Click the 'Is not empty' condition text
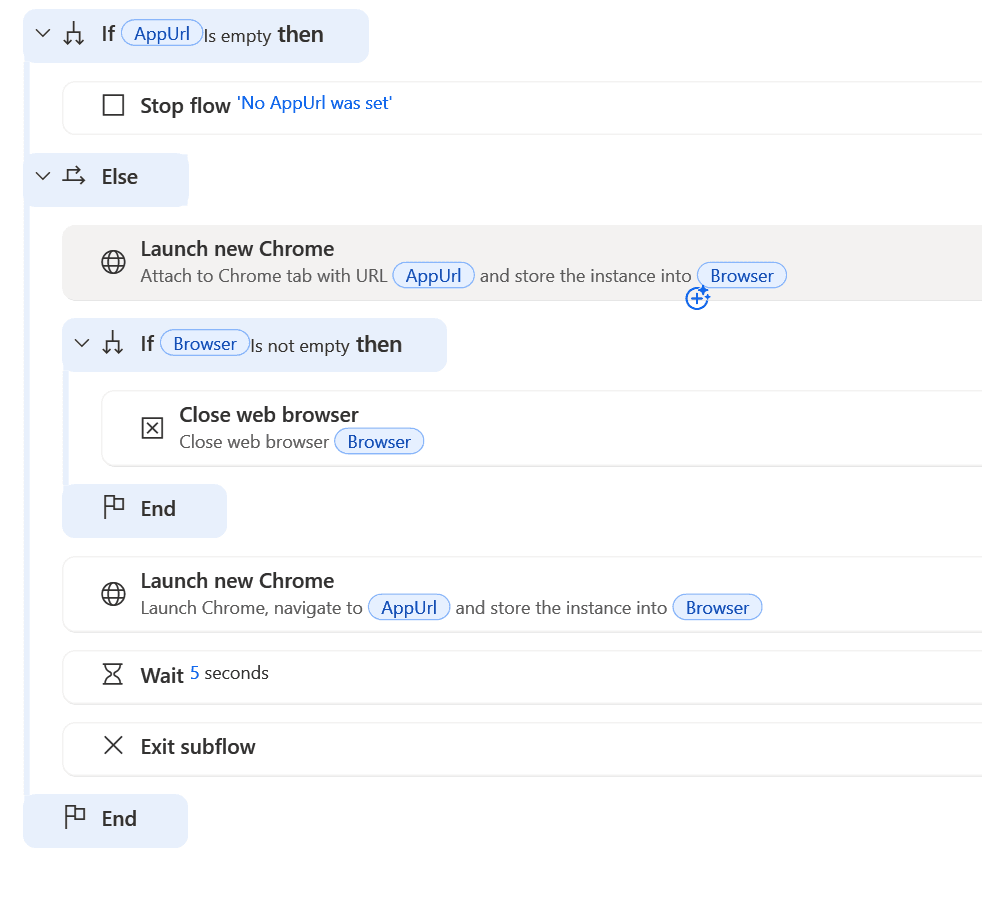The image size is (982, 898). point(300,346)
